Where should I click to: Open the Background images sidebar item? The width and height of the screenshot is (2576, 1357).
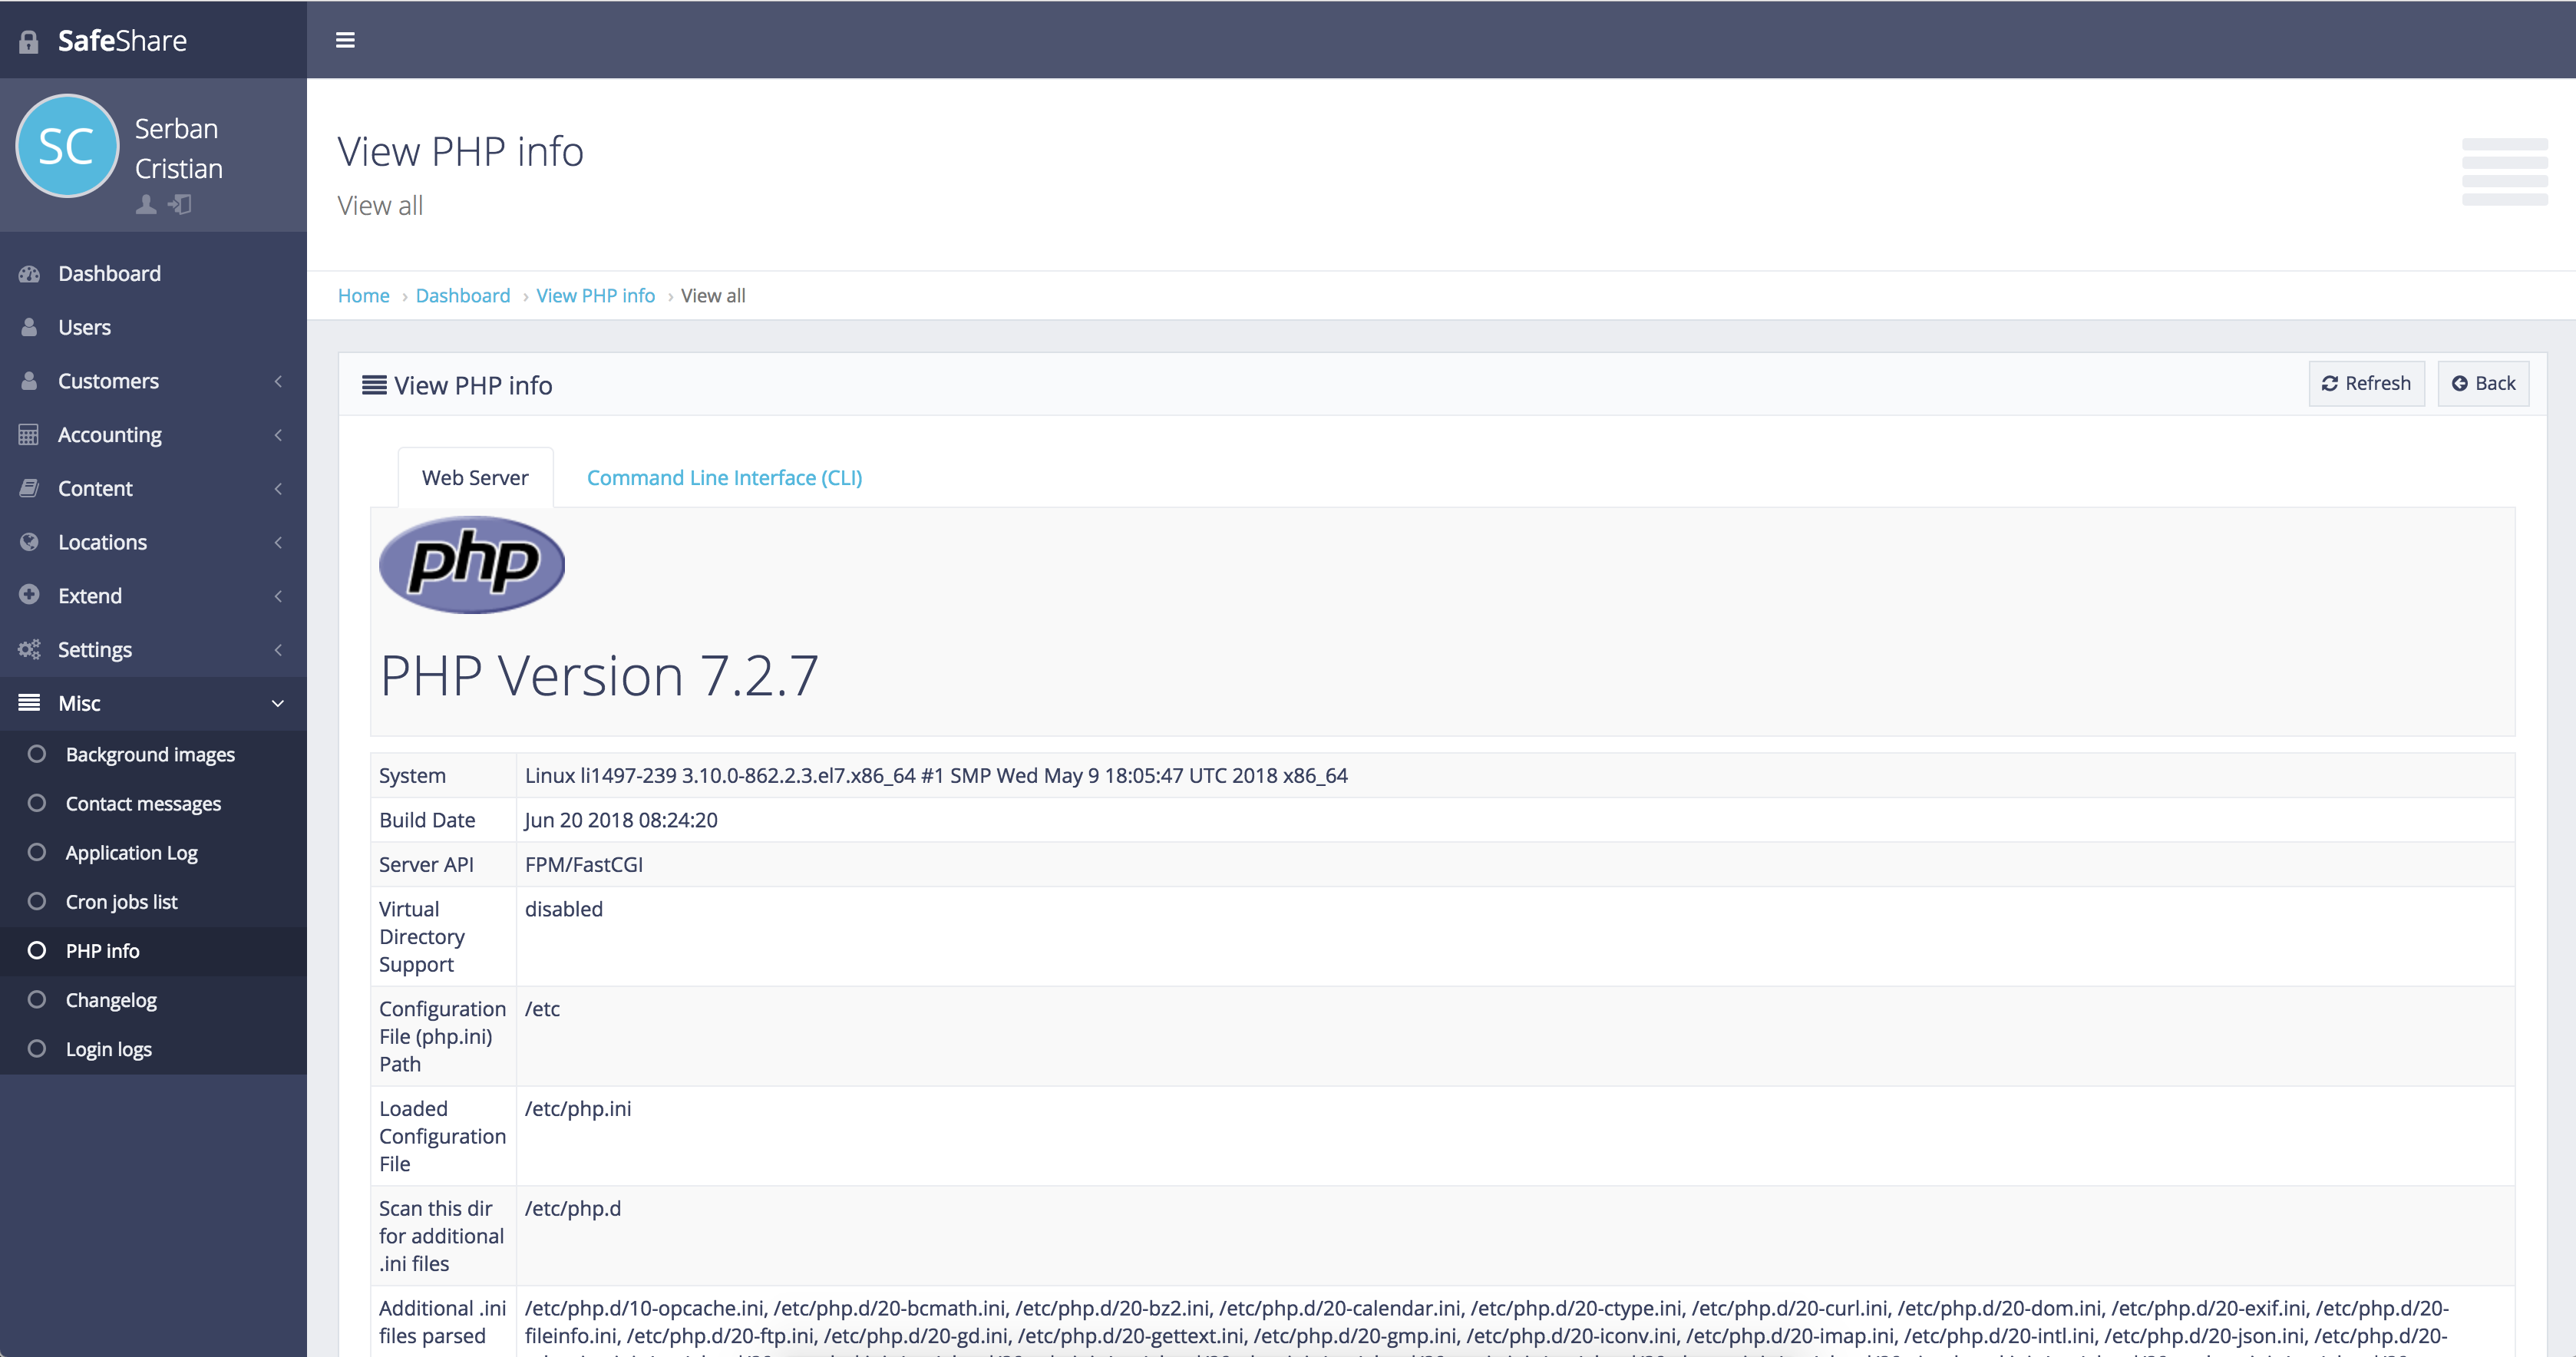pos(153,755)
